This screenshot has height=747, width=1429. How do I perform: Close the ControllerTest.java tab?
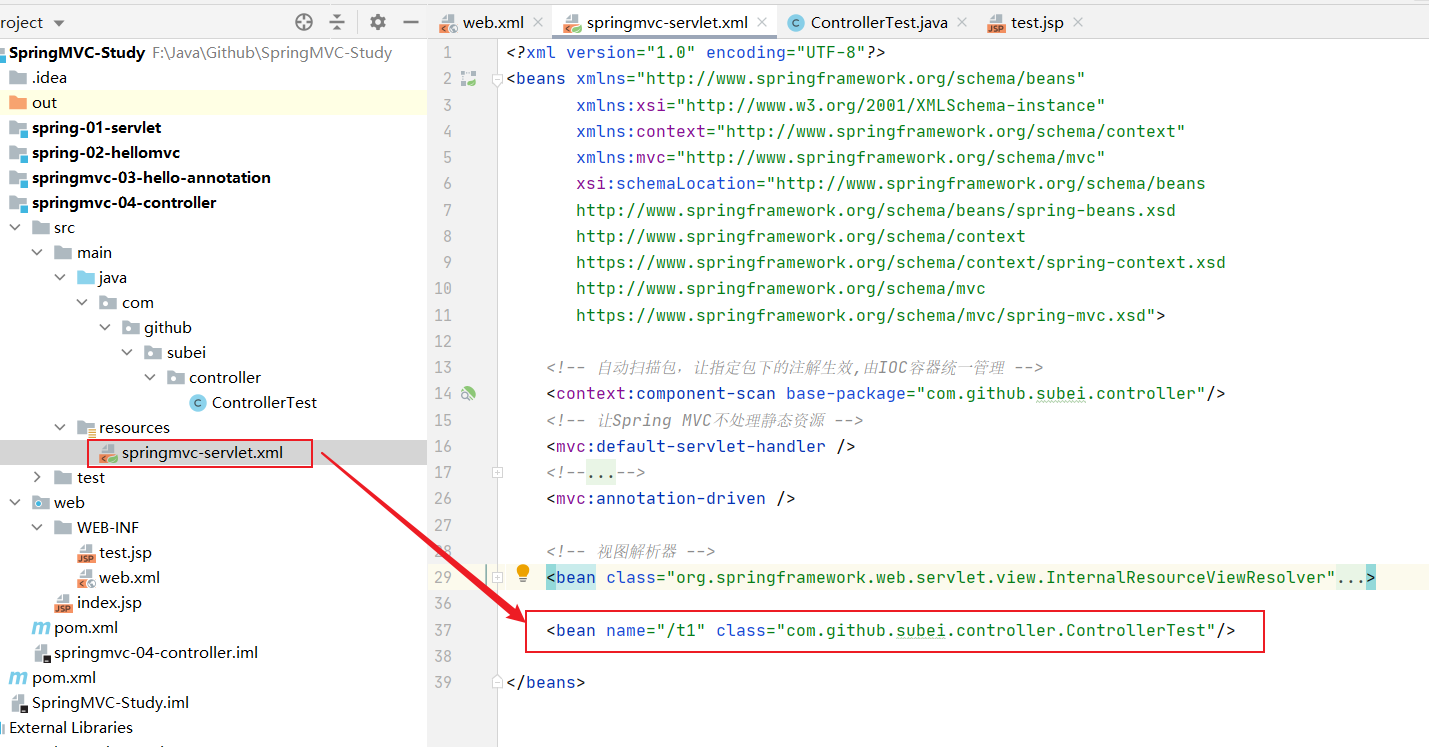coord(962,22)
